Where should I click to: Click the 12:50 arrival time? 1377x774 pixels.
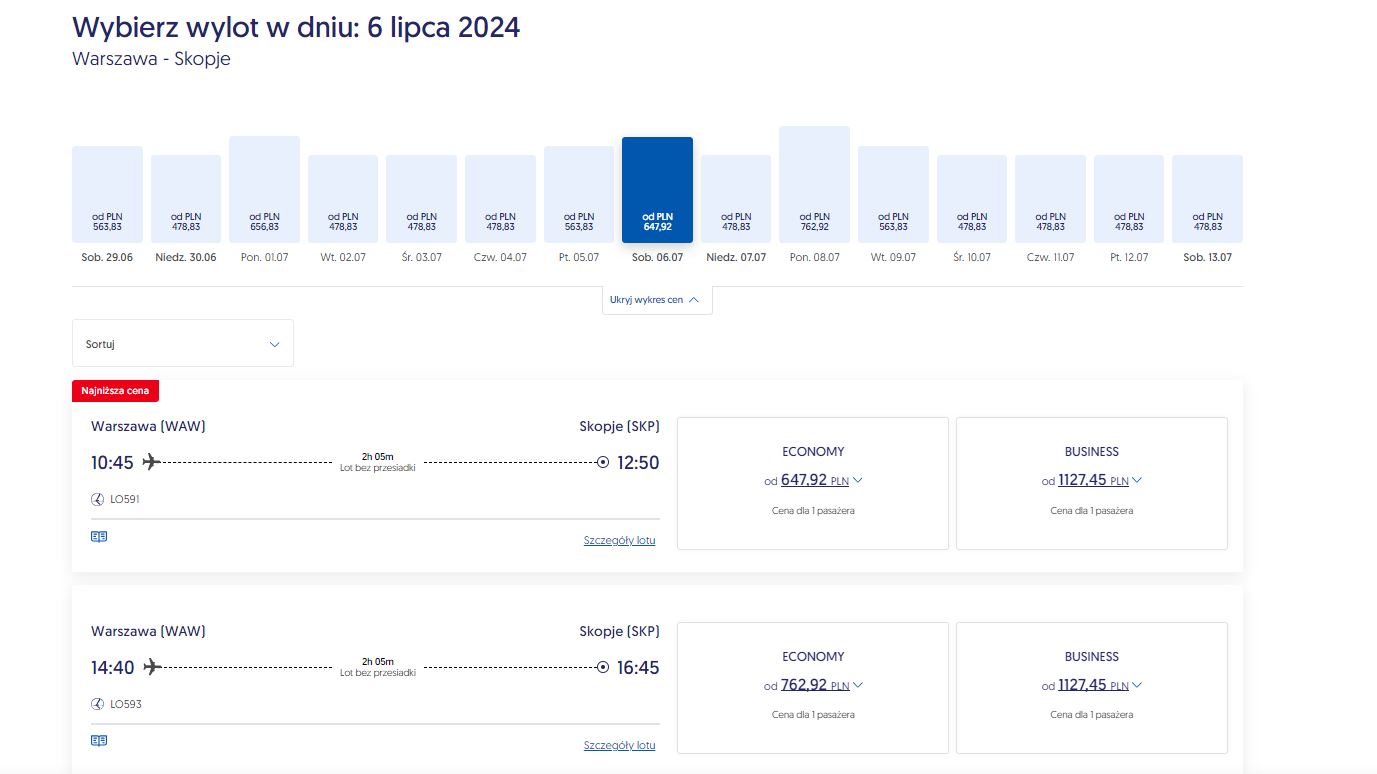point(638,463)
